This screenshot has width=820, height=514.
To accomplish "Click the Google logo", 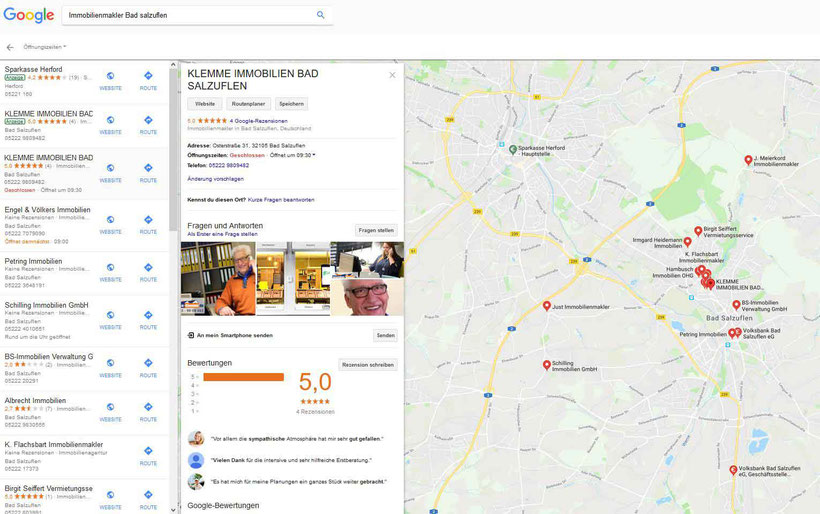I will point(29,15).
